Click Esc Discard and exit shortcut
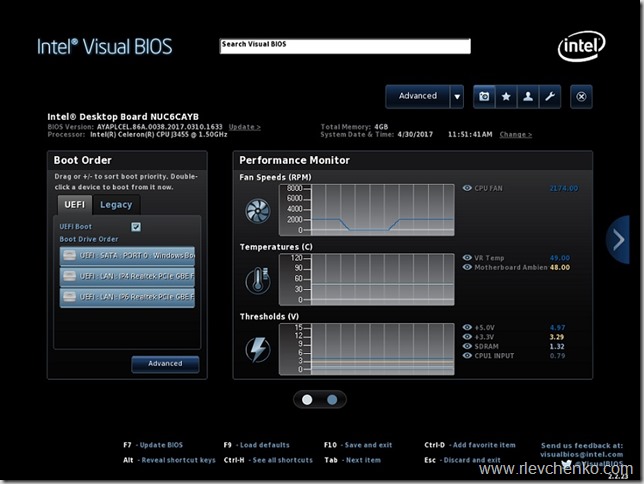This screenshot has height=484, width=644. pyautogui.click(x=462, y=460)
